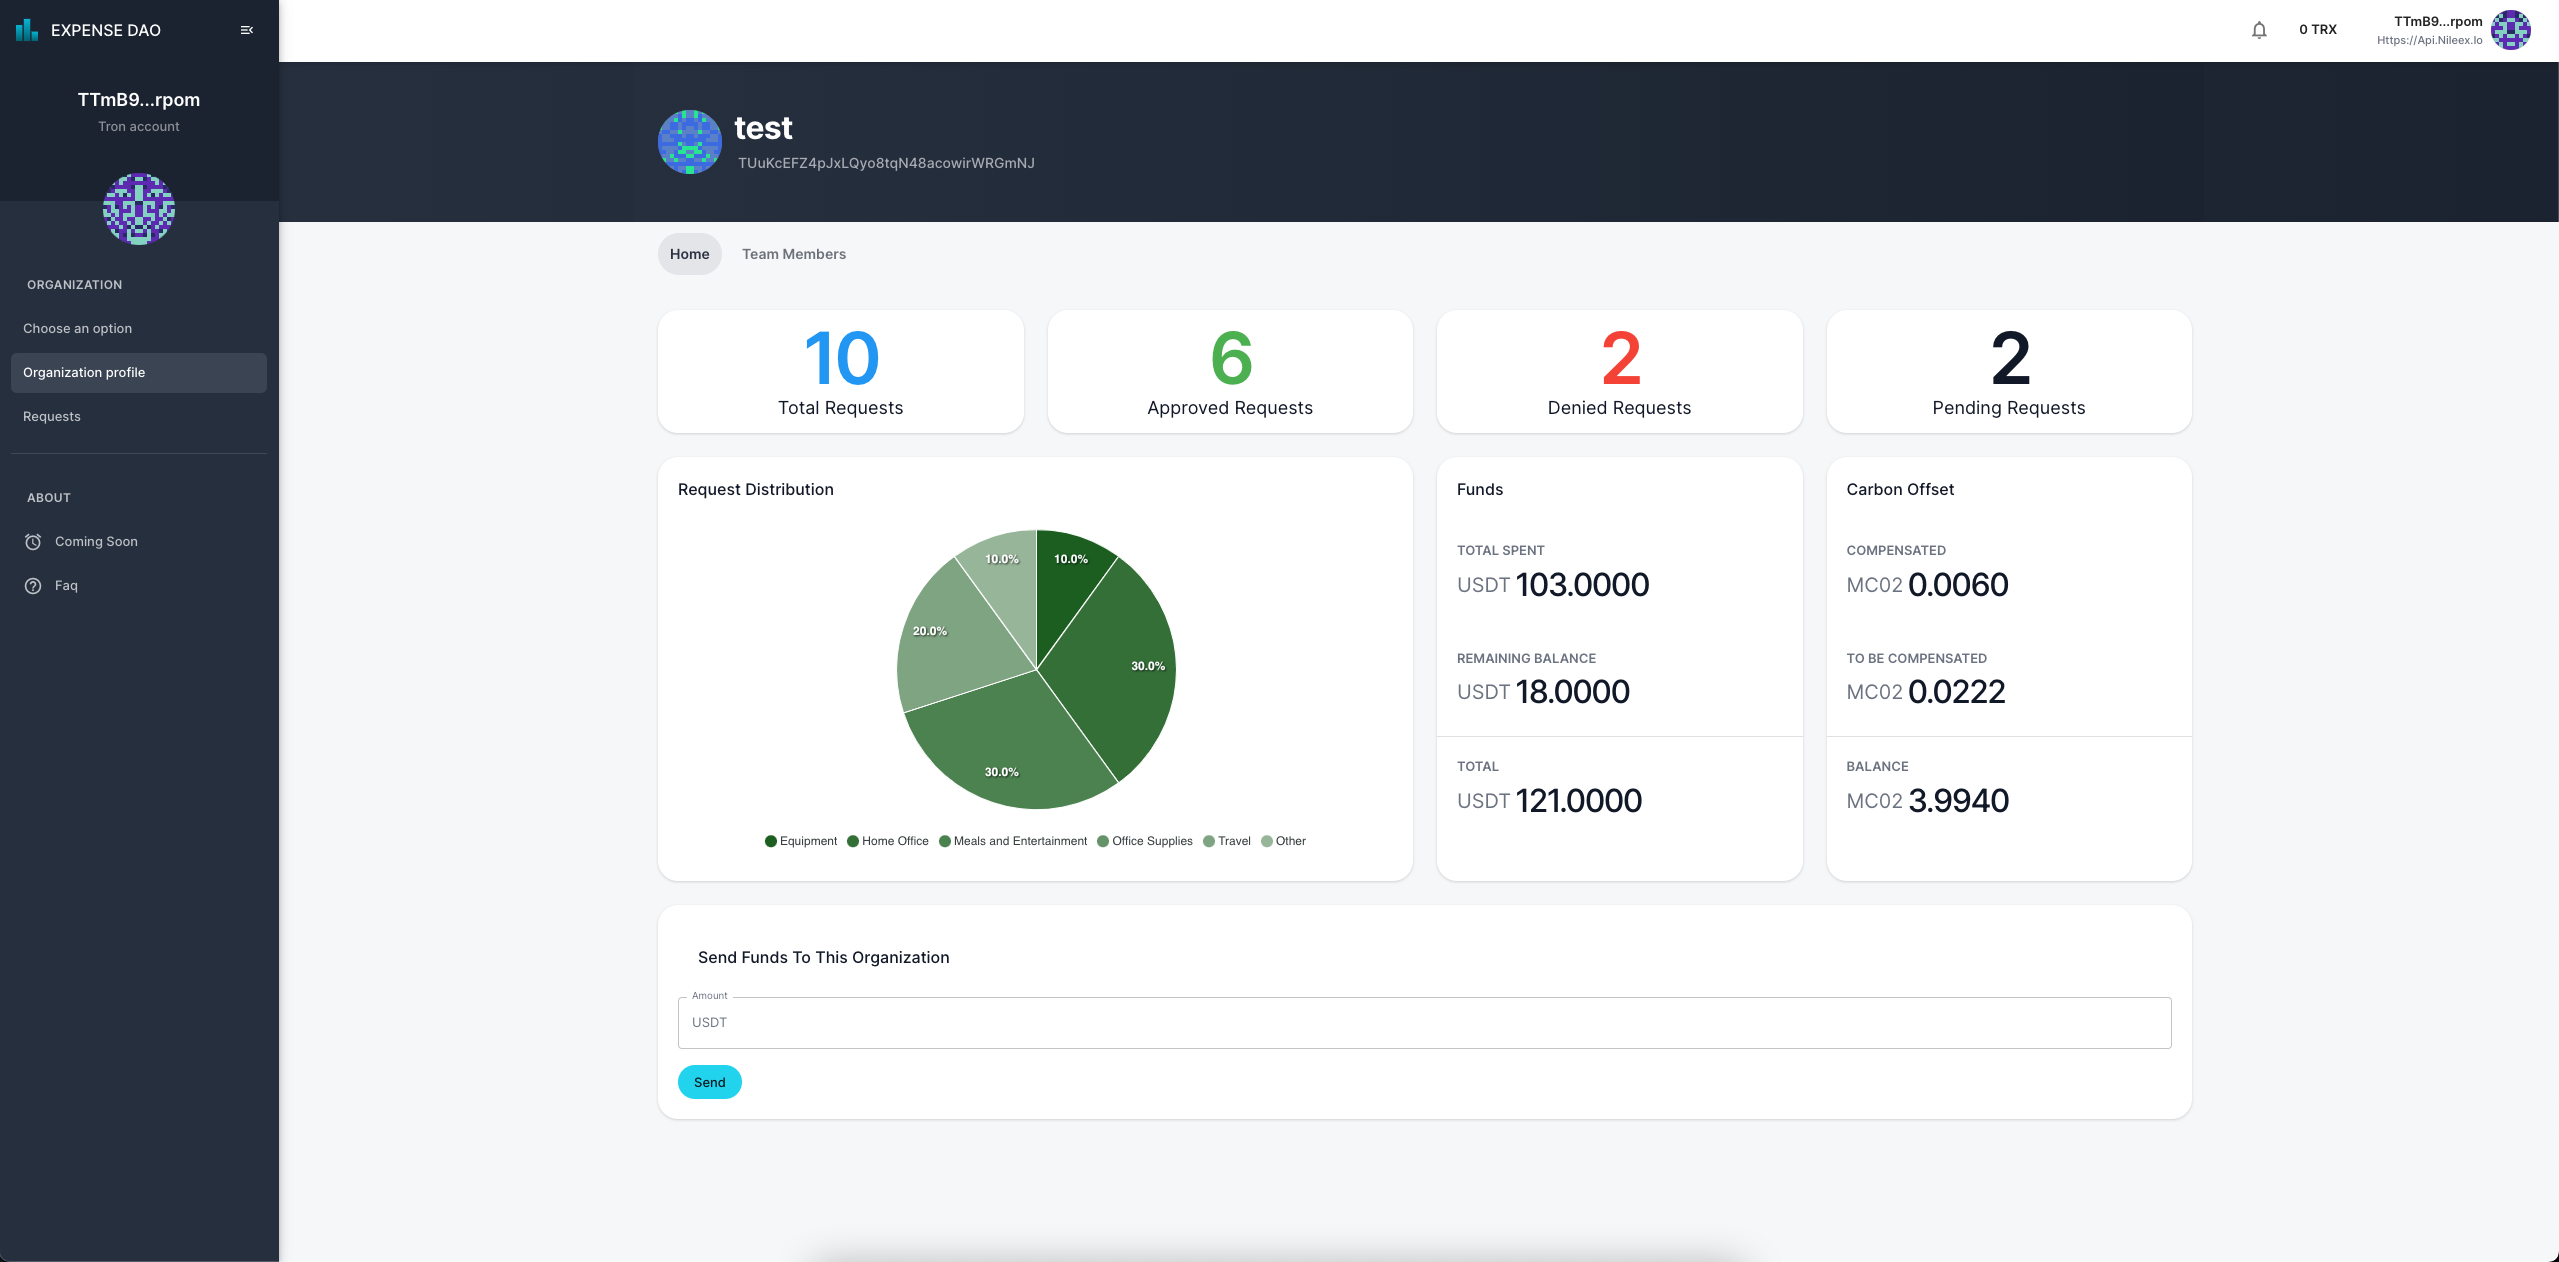
Task: Collapse the sidebar with menu icon
Action: coord(247,30)
